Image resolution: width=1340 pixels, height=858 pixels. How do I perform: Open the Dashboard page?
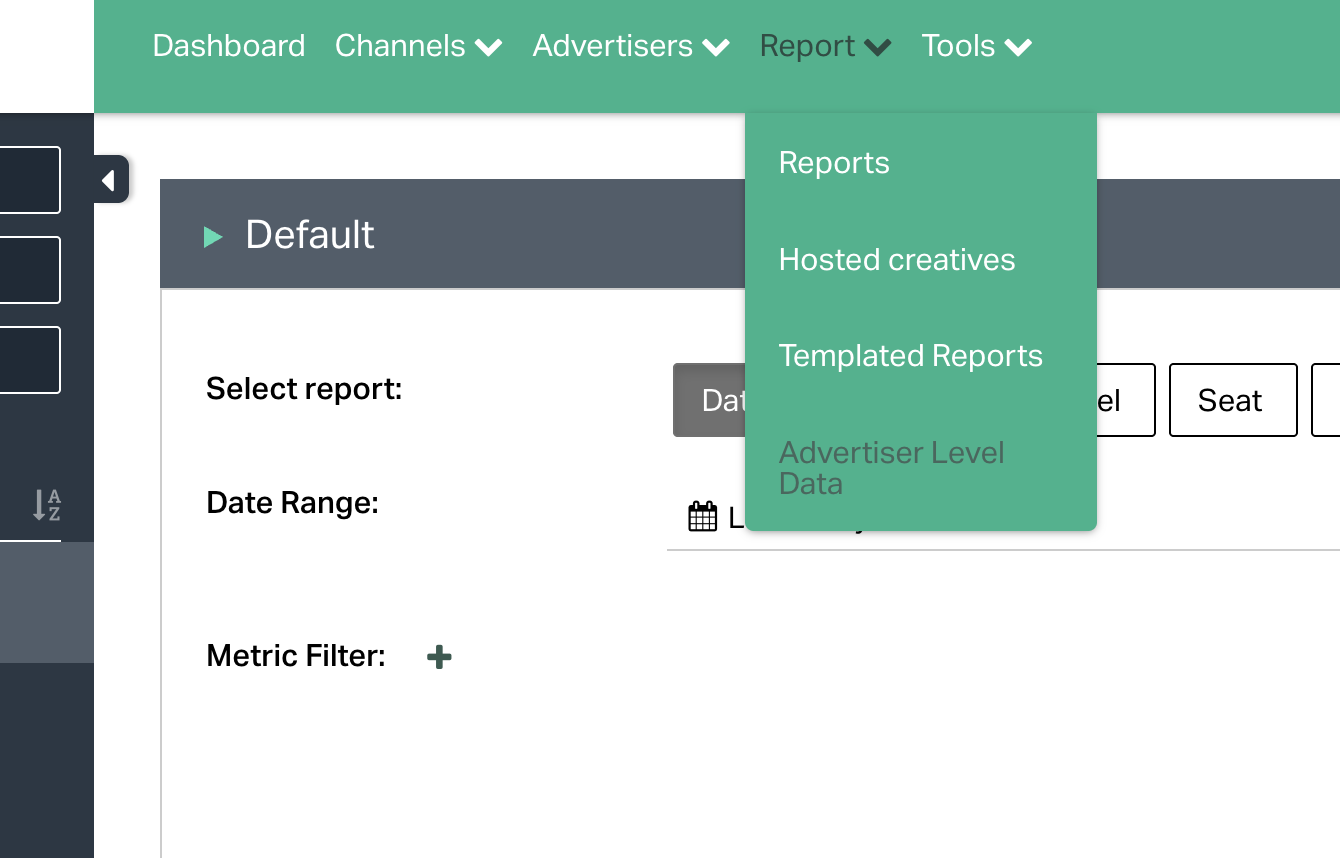click(x=229, y=46)
